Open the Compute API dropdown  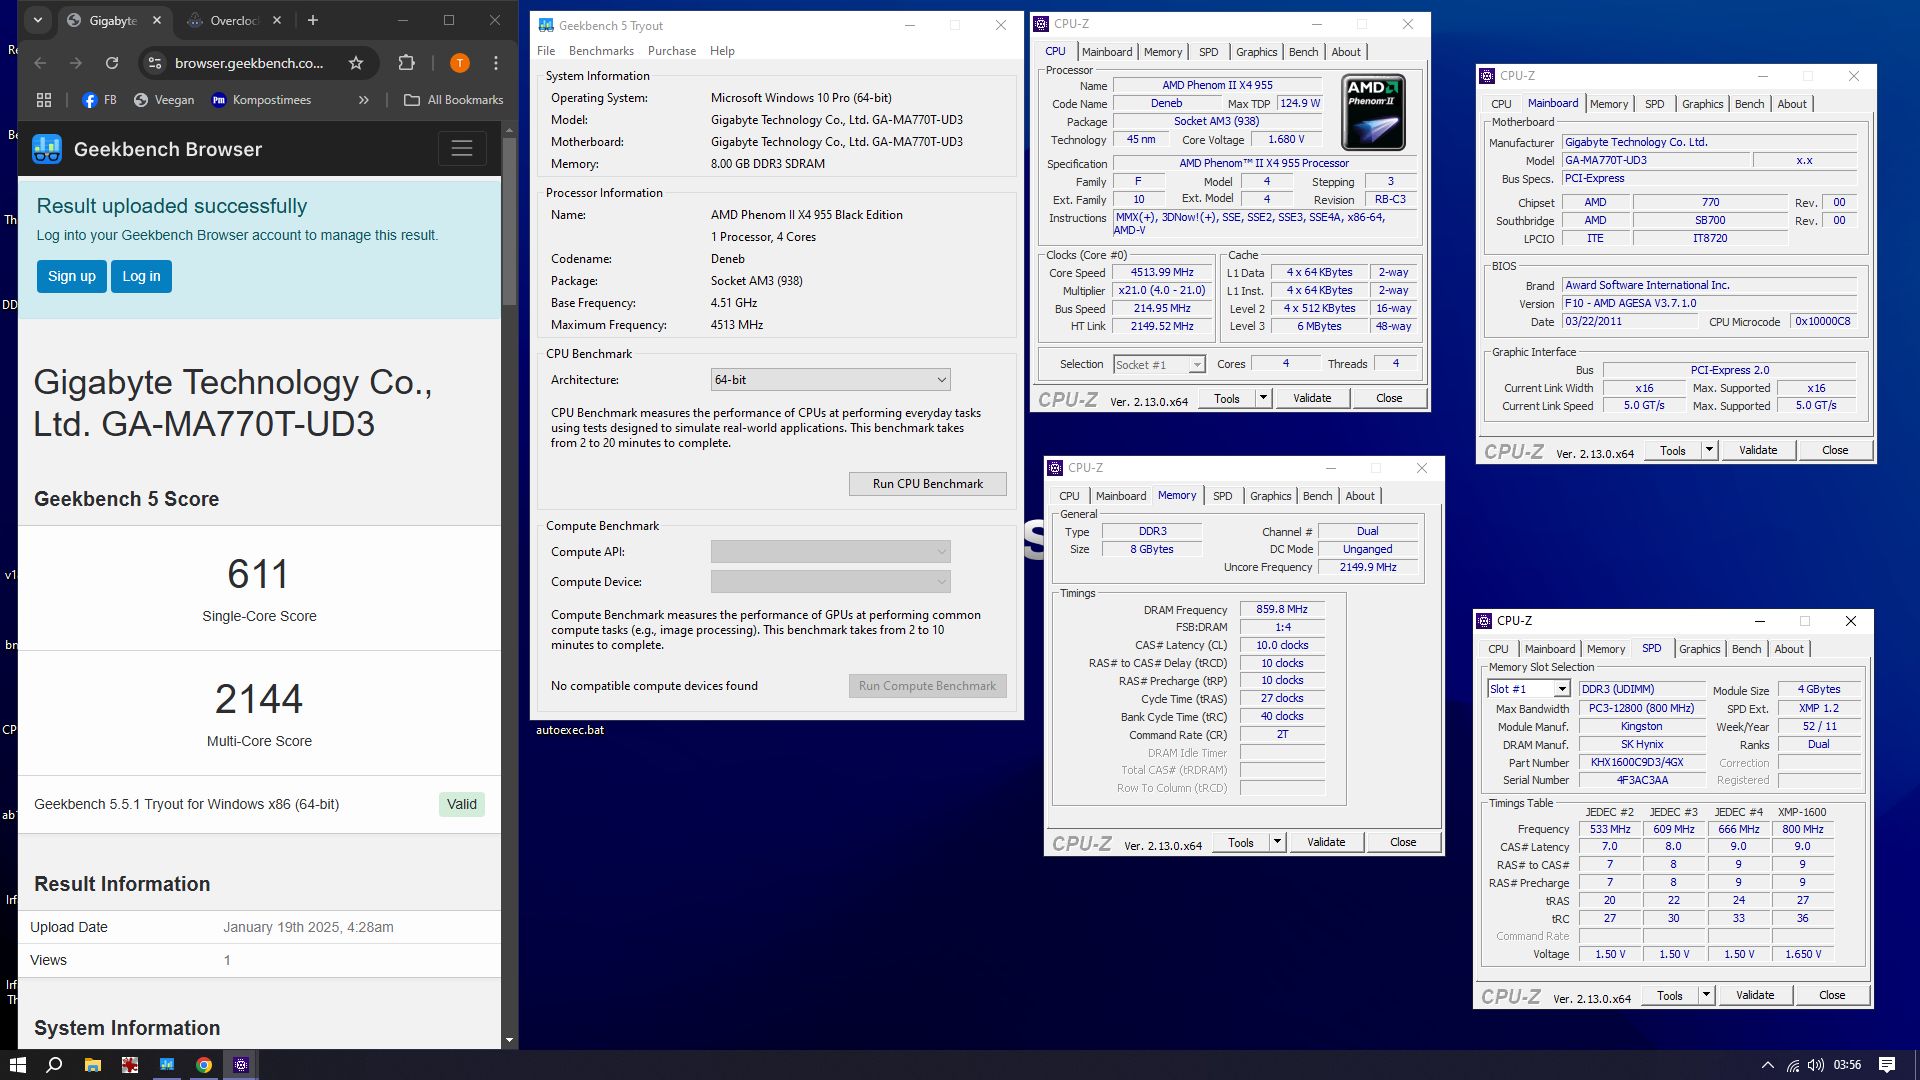click(x=830, y=551)
